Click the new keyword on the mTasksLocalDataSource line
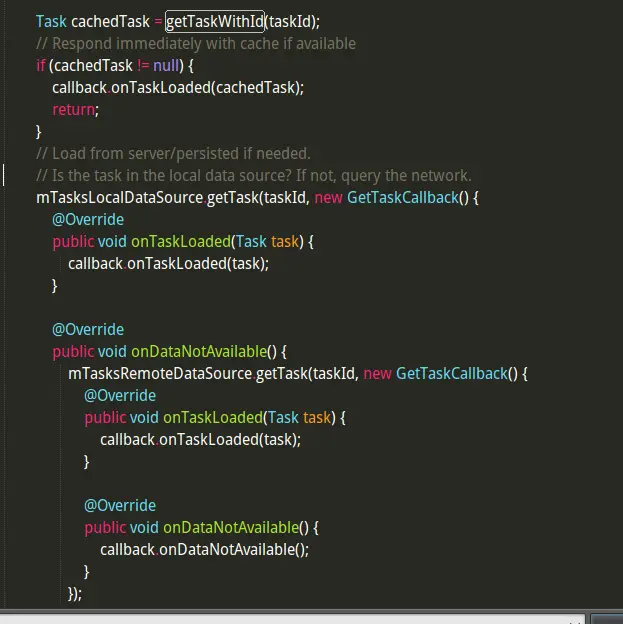This screenshot has width=623, height=624. pos(328,197)
